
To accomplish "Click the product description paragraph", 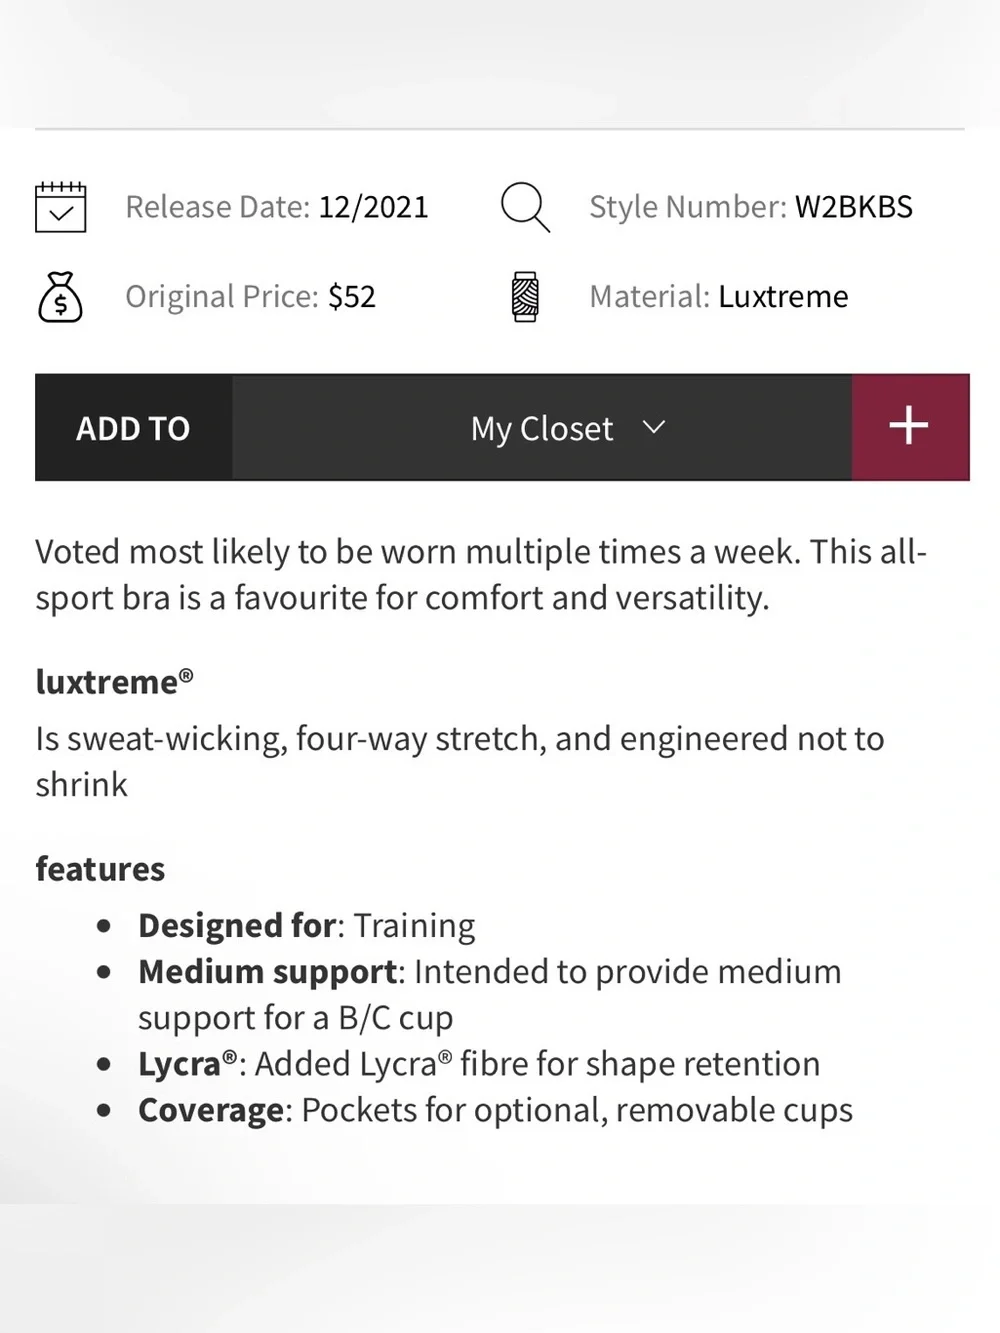I will [481, 574].
